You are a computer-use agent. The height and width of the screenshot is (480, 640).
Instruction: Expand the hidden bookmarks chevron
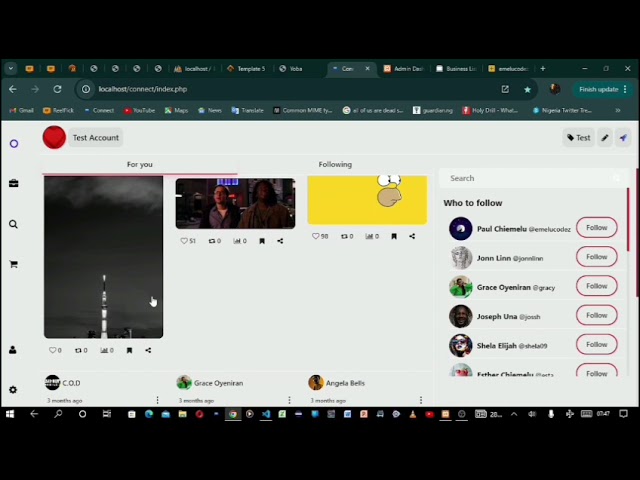pos(618,110)
